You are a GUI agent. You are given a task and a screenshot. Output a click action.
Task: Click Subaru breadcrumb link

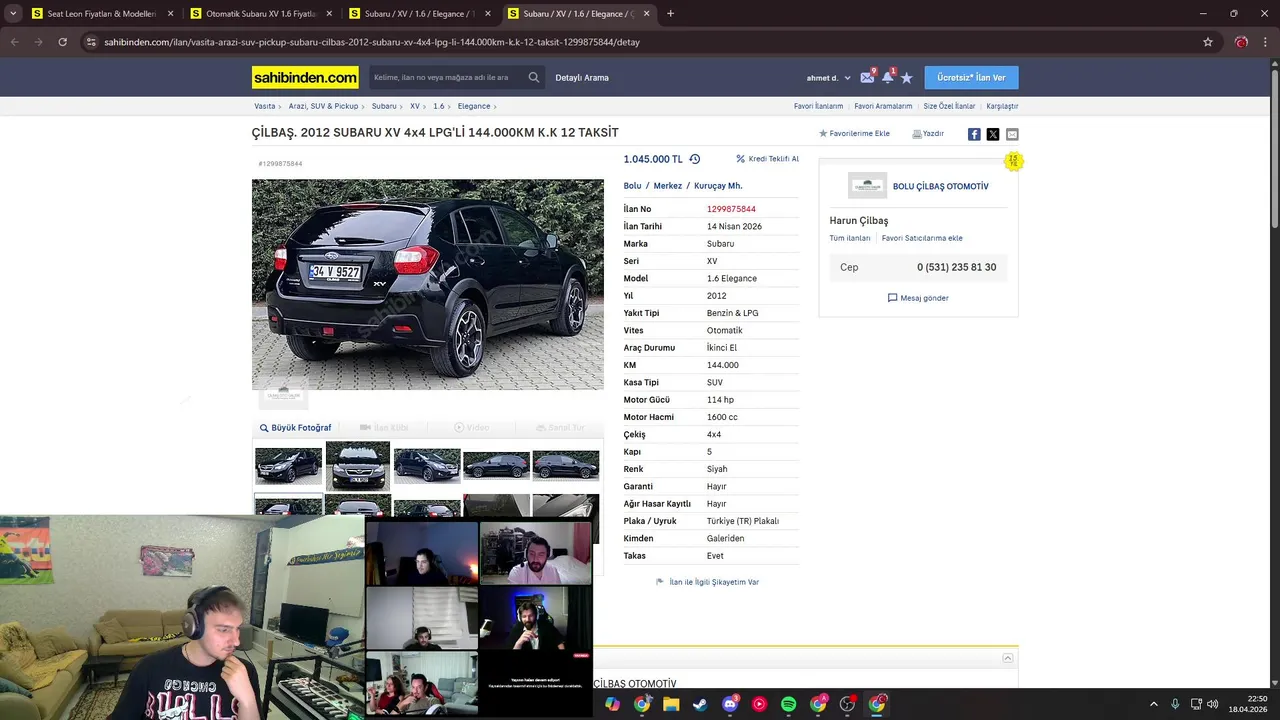click(384, 106)
